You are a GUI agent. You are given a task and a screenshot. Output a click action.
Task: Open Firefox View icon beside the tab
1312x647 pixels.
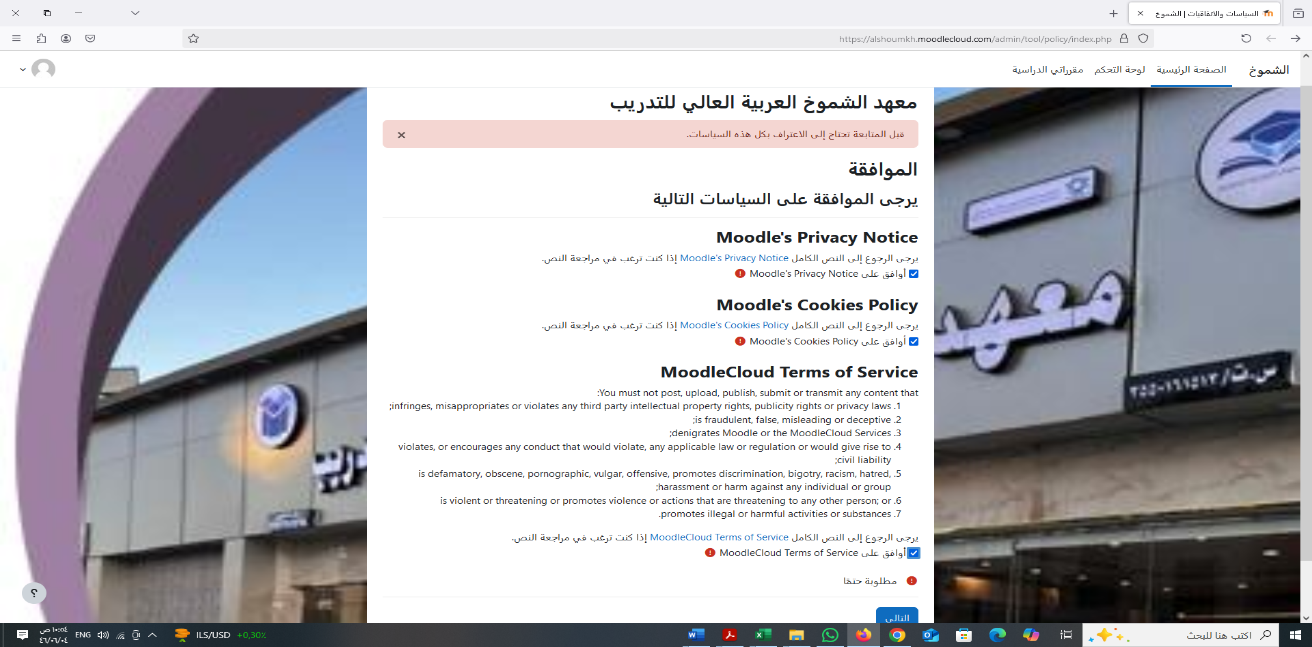point(1298,13)
